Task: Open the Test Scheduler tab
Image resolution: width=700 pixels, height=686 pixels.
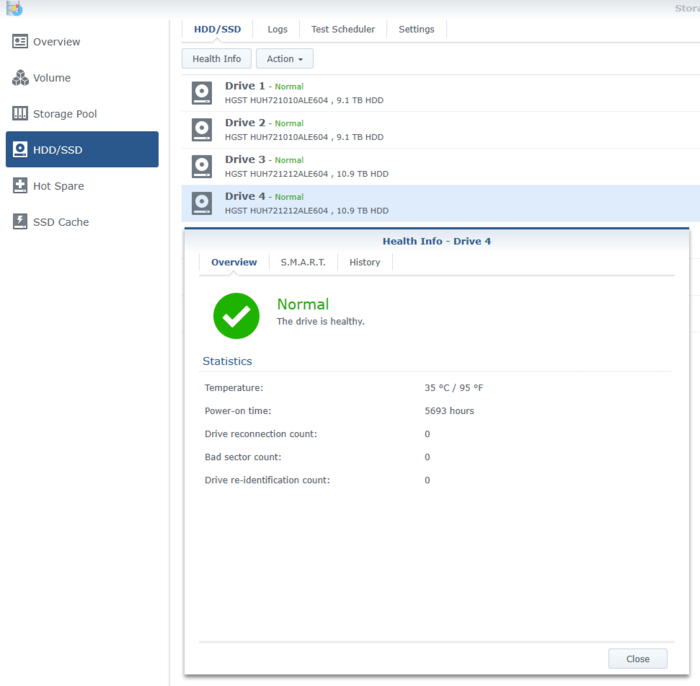Action: click(x=343, y=29)
